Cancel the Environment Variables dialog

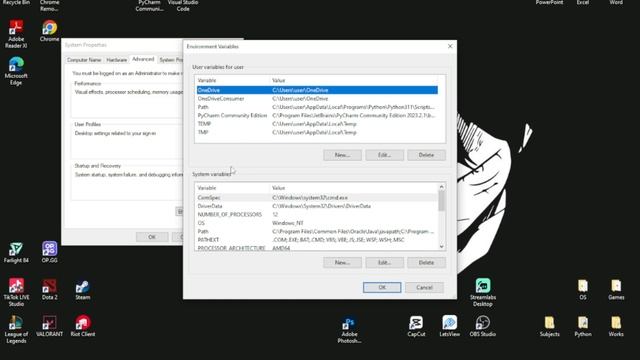coord(424,287)
